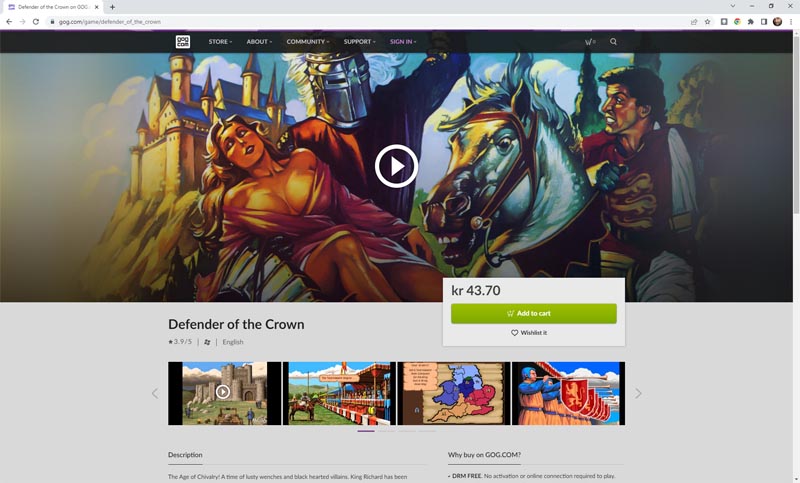This screenshot has height=483, width=800.
Task: Click the GOG.com logo
Action: (x=183, y=42)
